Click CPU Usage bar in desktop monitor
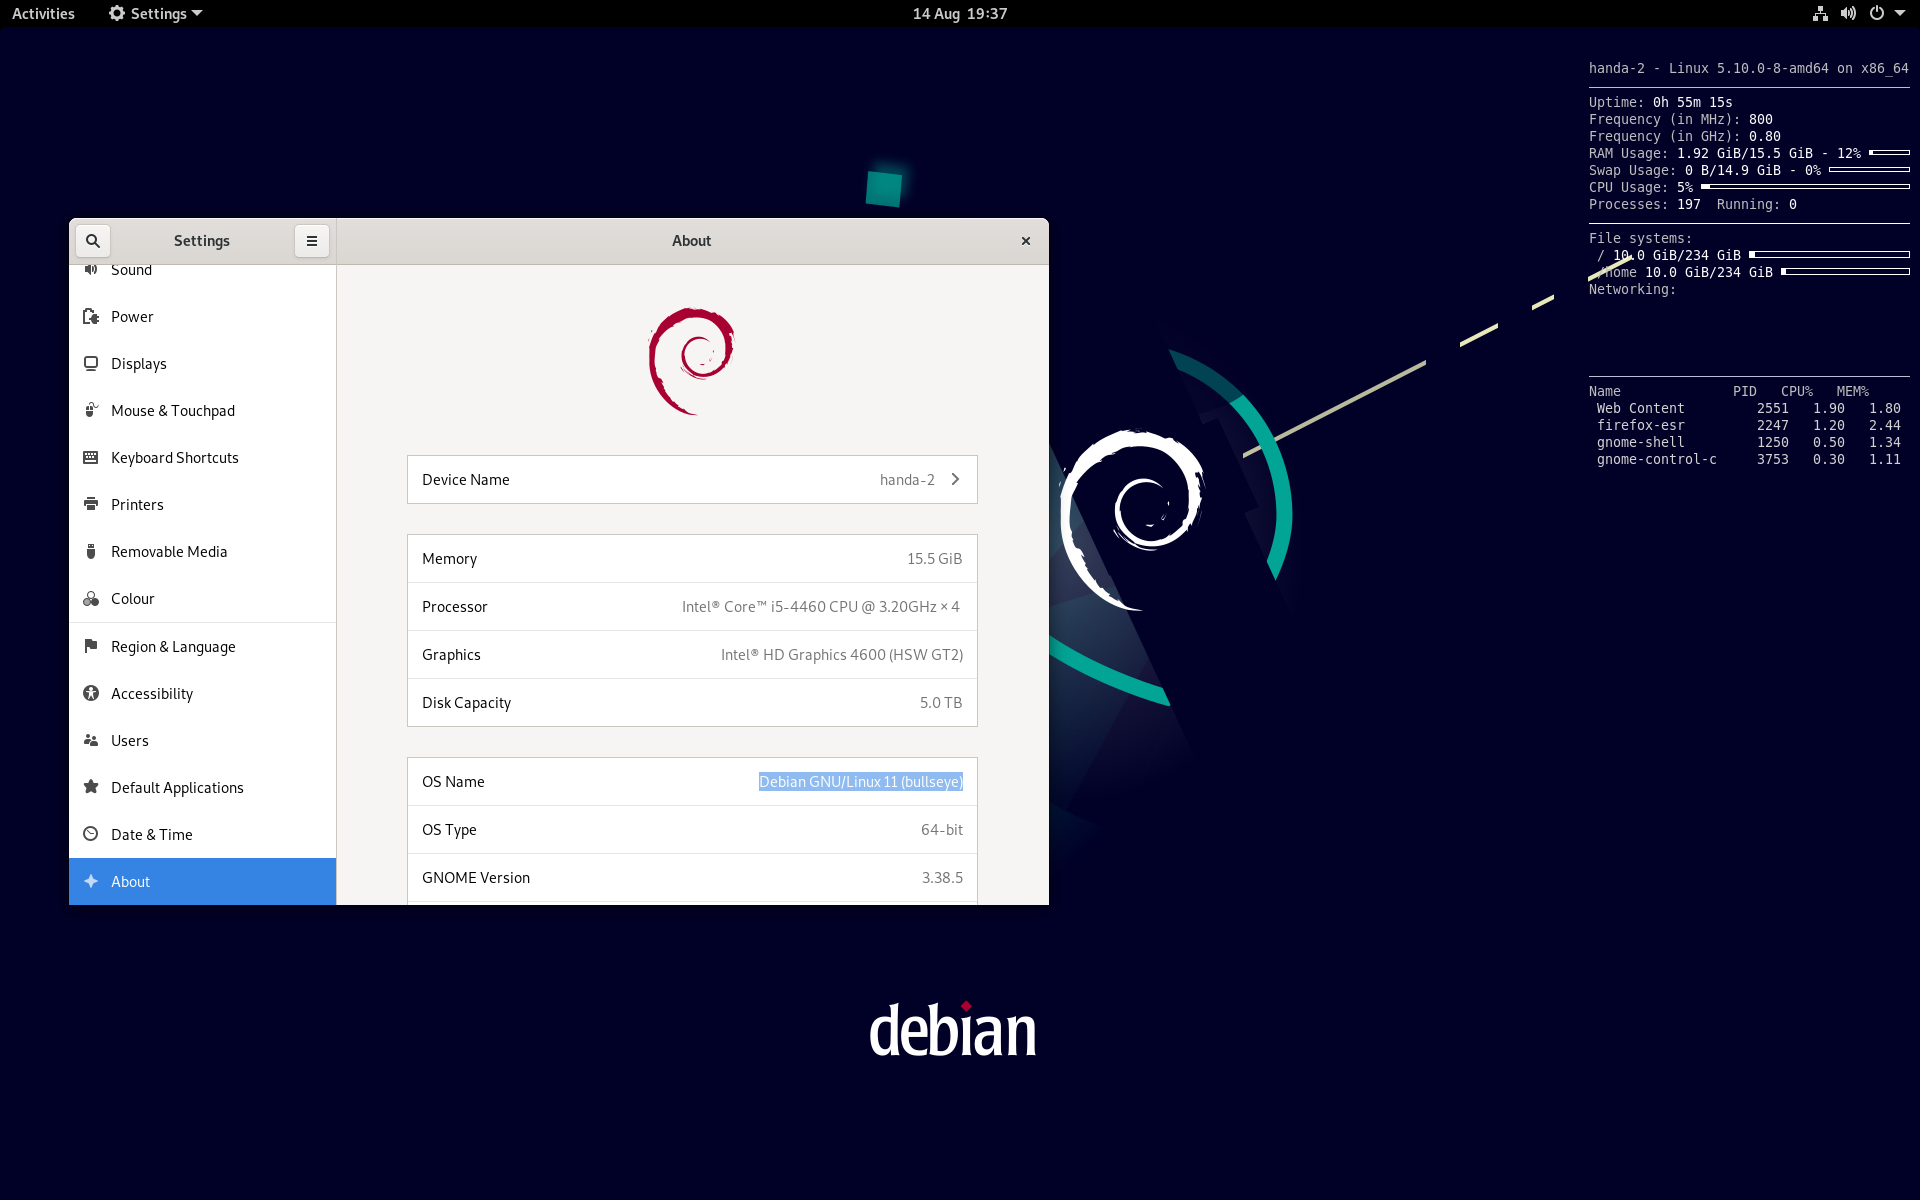 pyautogui.click(x=1805, y=187)
